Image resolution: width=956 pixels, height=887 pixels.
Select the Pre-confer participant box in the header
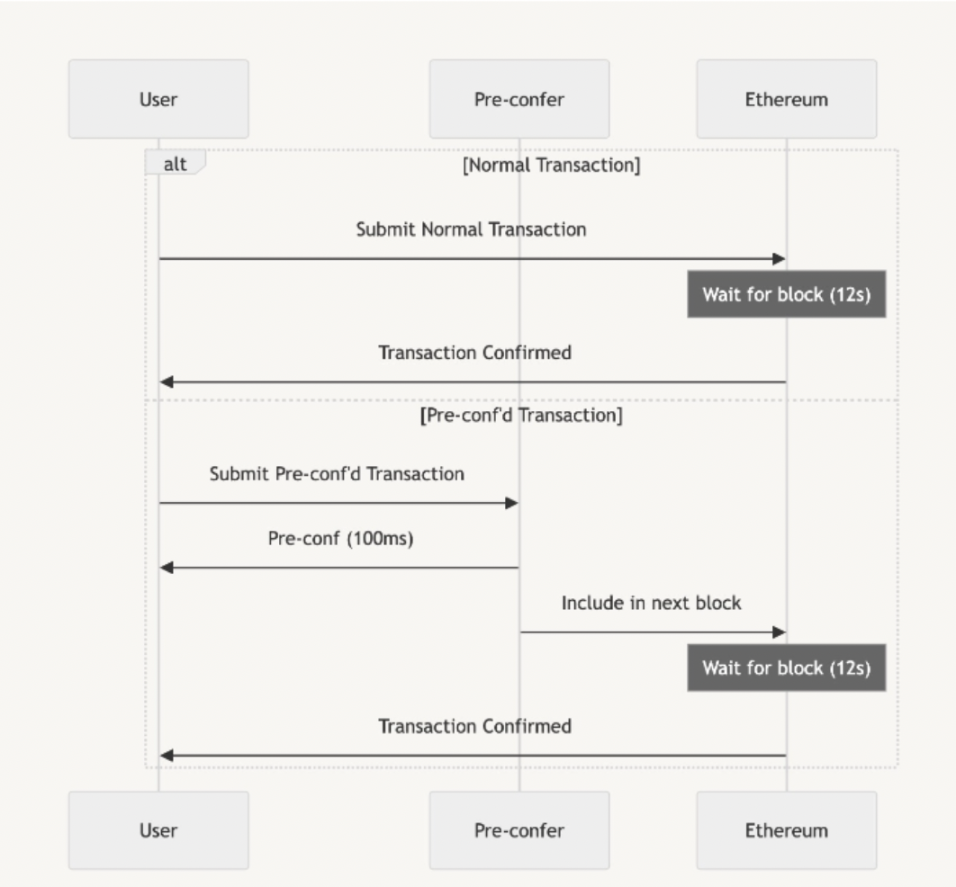coord(519,99)
